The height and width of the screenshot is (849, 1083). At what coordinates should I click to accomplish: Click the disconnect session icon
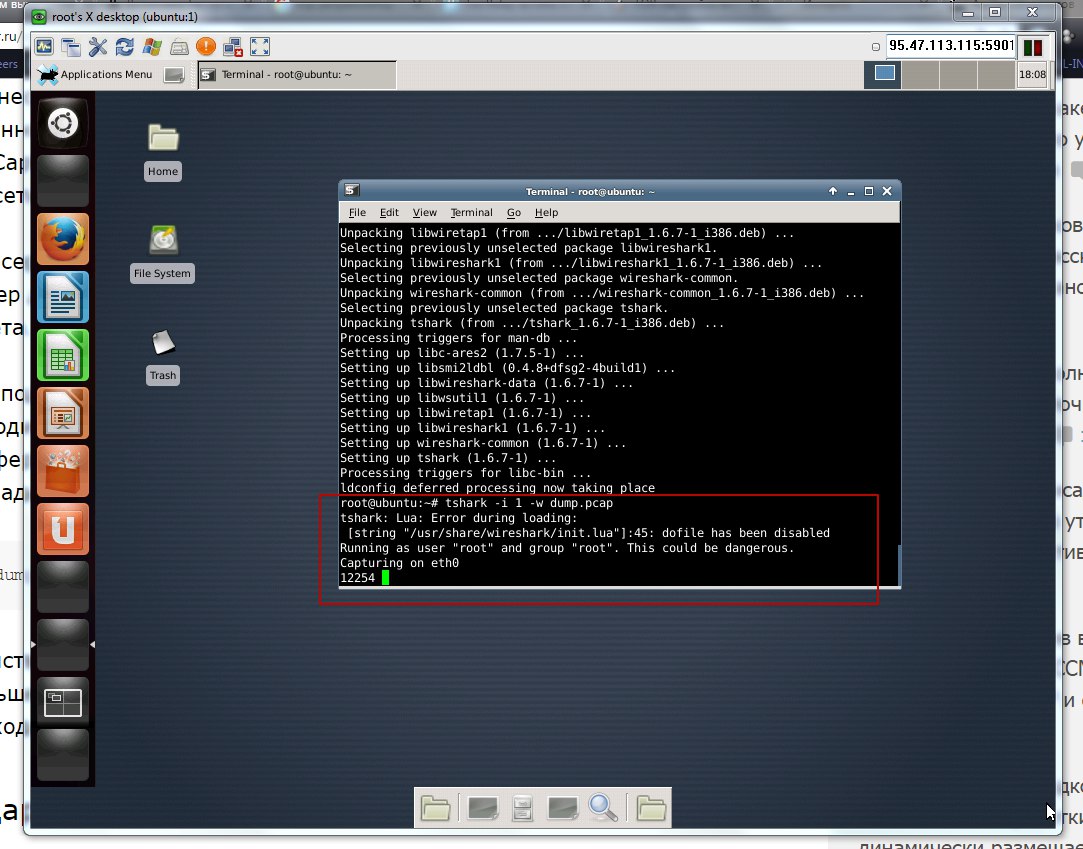233,46
